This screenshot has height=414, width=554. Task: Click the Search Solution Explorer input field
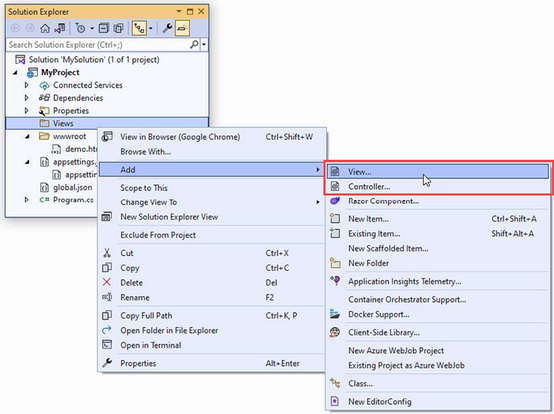(x=98, y=45)
